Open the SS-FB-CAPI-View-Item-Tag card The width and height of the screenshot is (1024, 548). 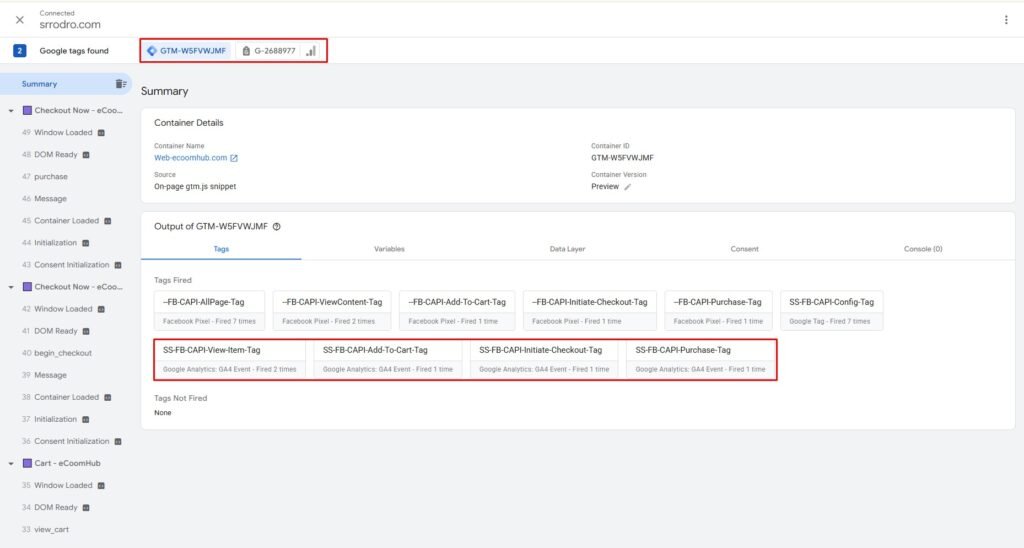click(x=230, y=359)
